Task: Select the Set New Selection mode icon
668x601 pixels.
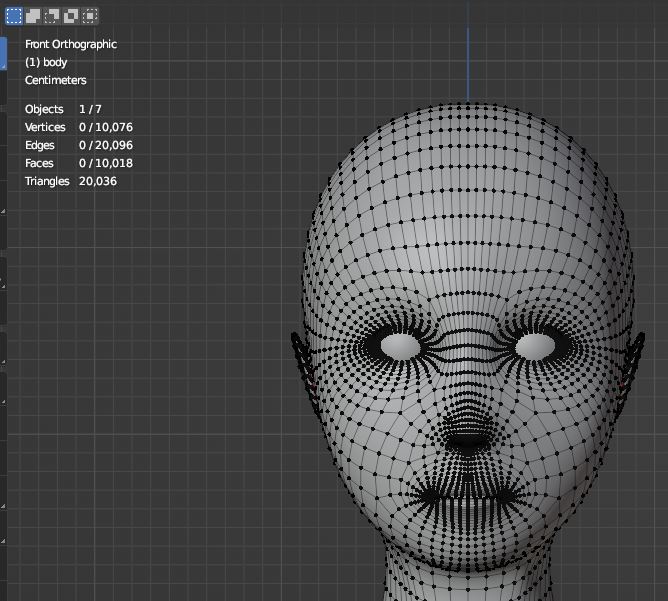Action: point(13,15)
